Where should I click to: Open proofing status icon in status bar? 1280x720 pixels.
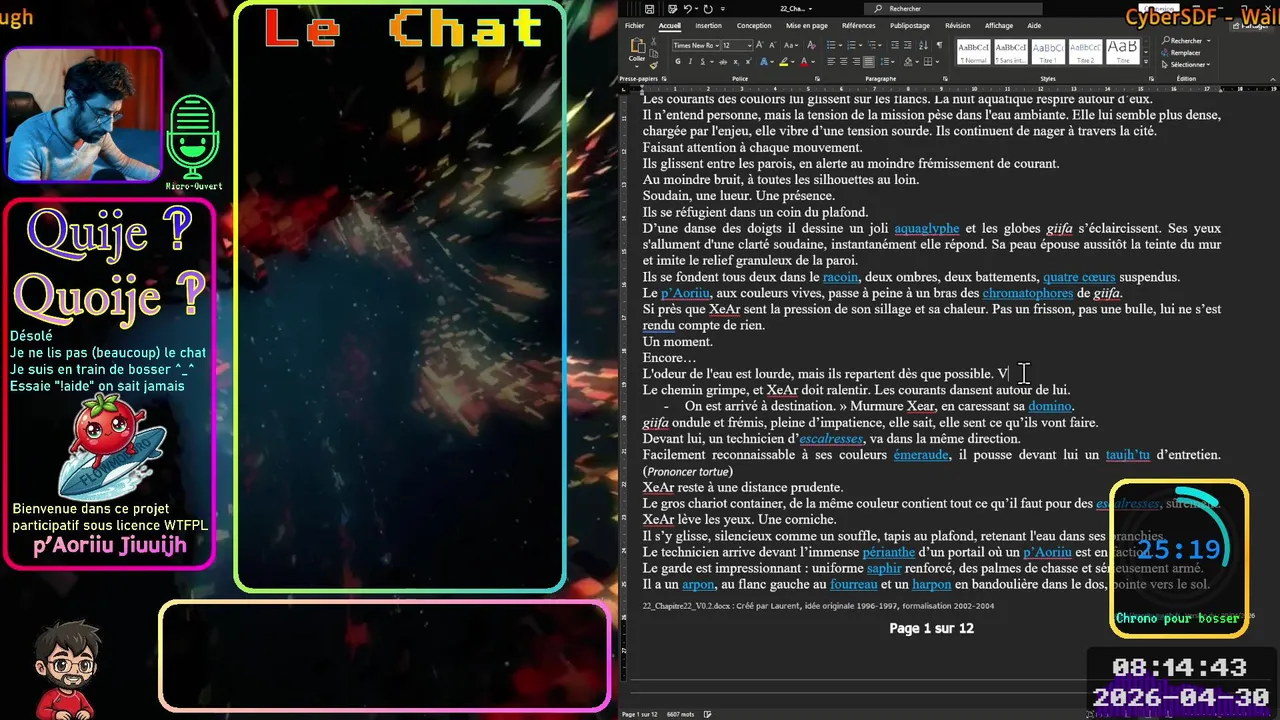707,714
